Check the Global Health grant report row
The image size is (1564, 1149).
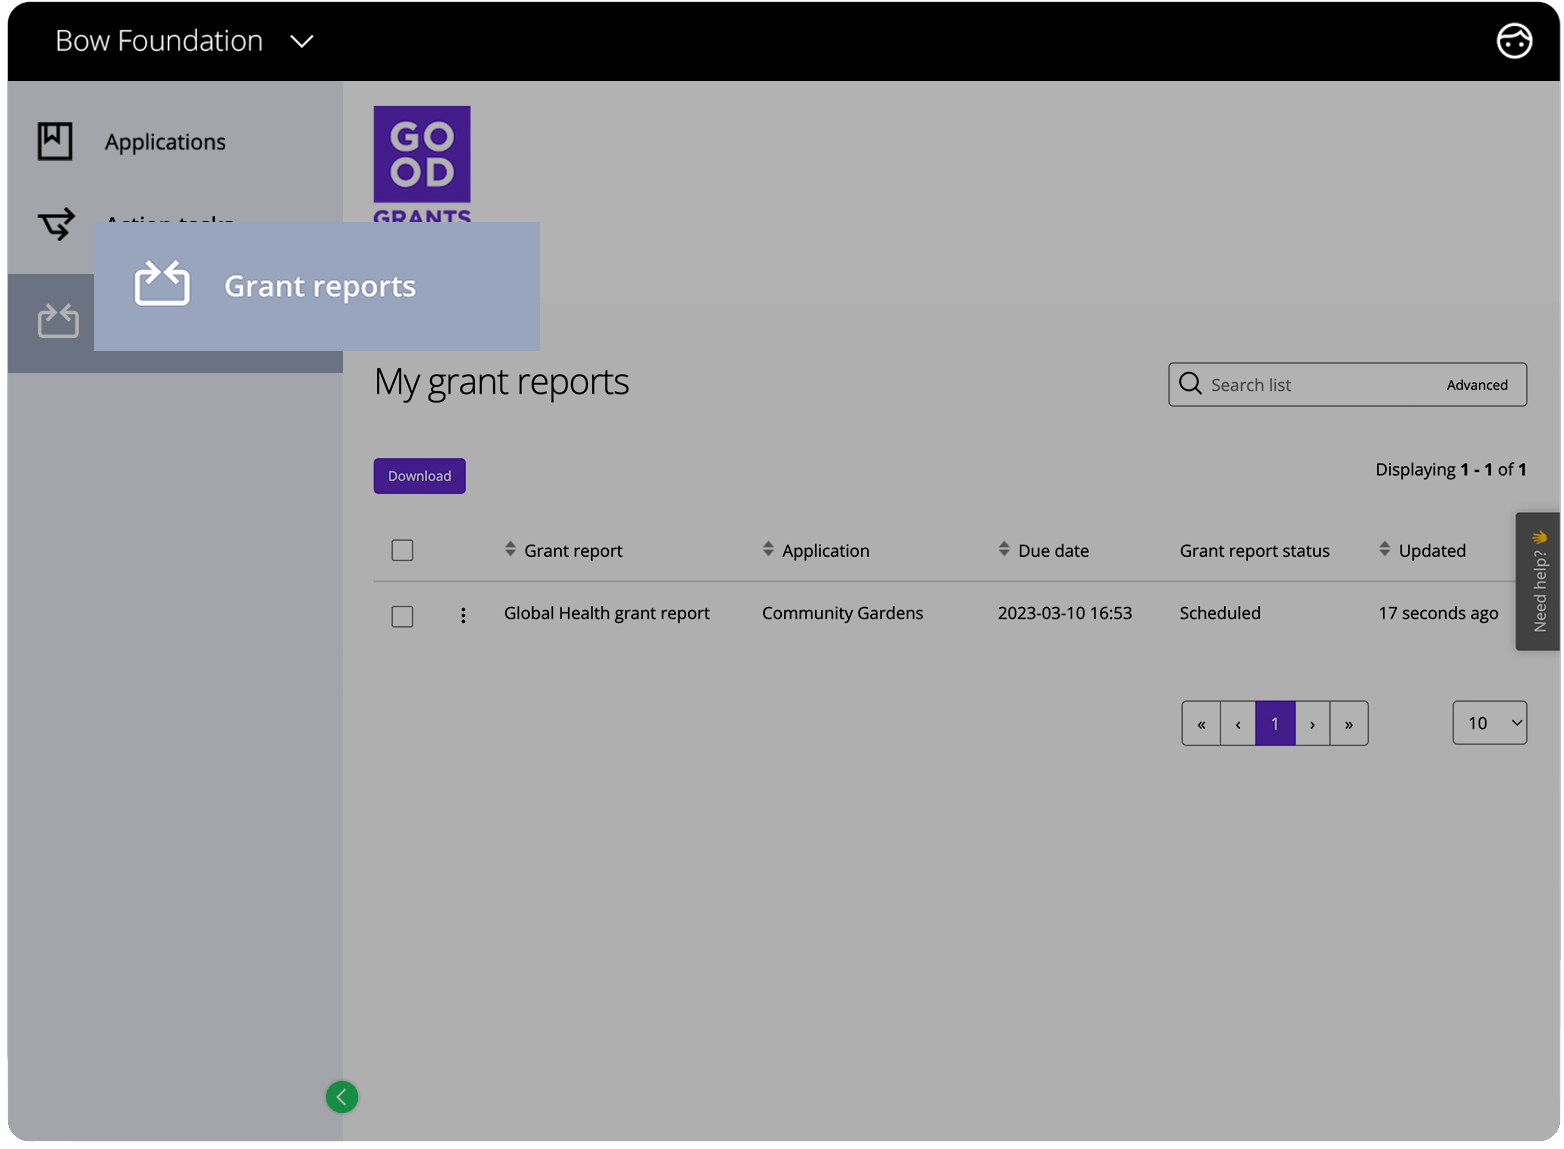(402, 616)
